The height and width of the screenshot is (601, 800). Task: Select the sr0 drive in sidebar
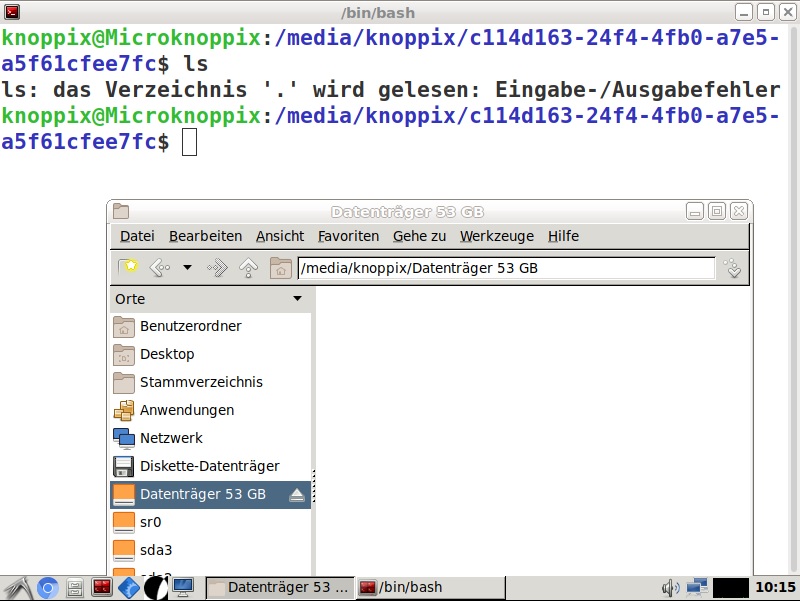point(150,522)
